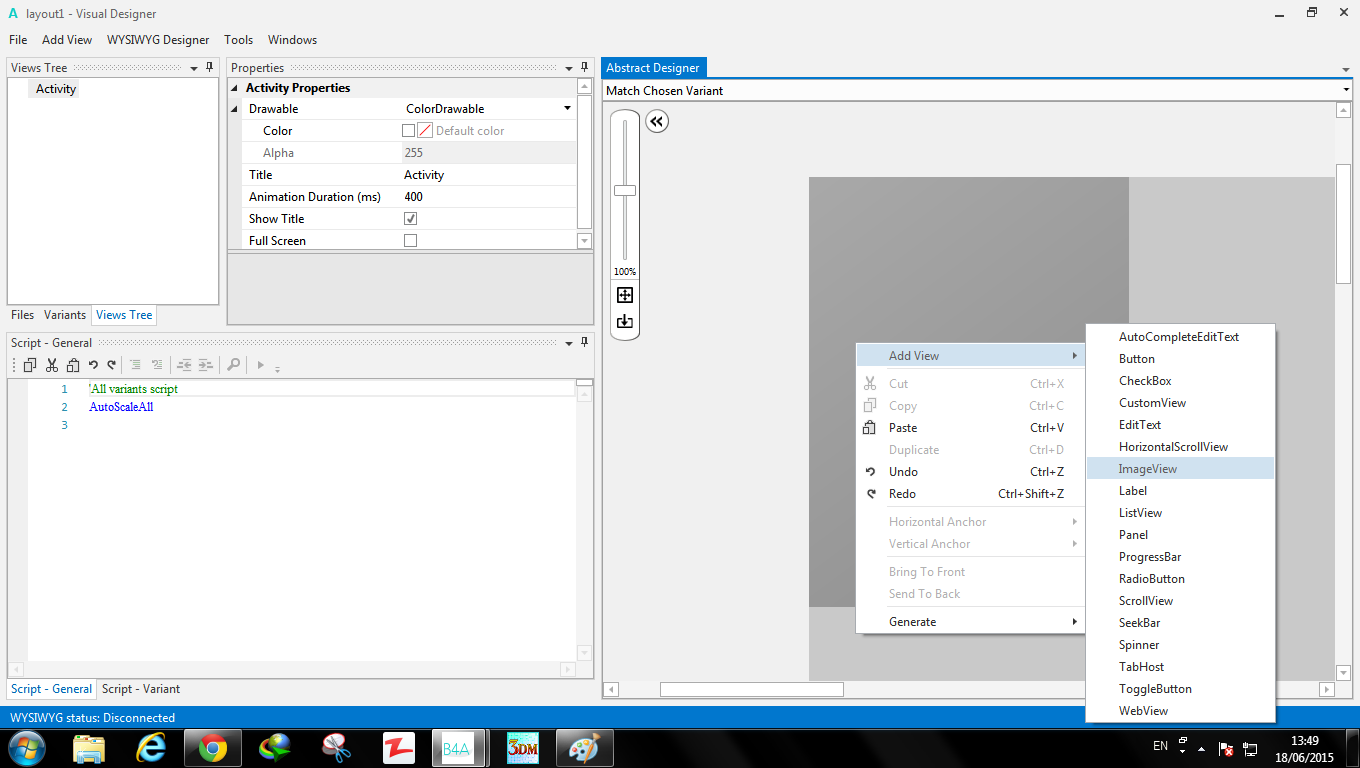Switch to the Script - Variant tab
The image size is (1360, 768).
[141, 689]
